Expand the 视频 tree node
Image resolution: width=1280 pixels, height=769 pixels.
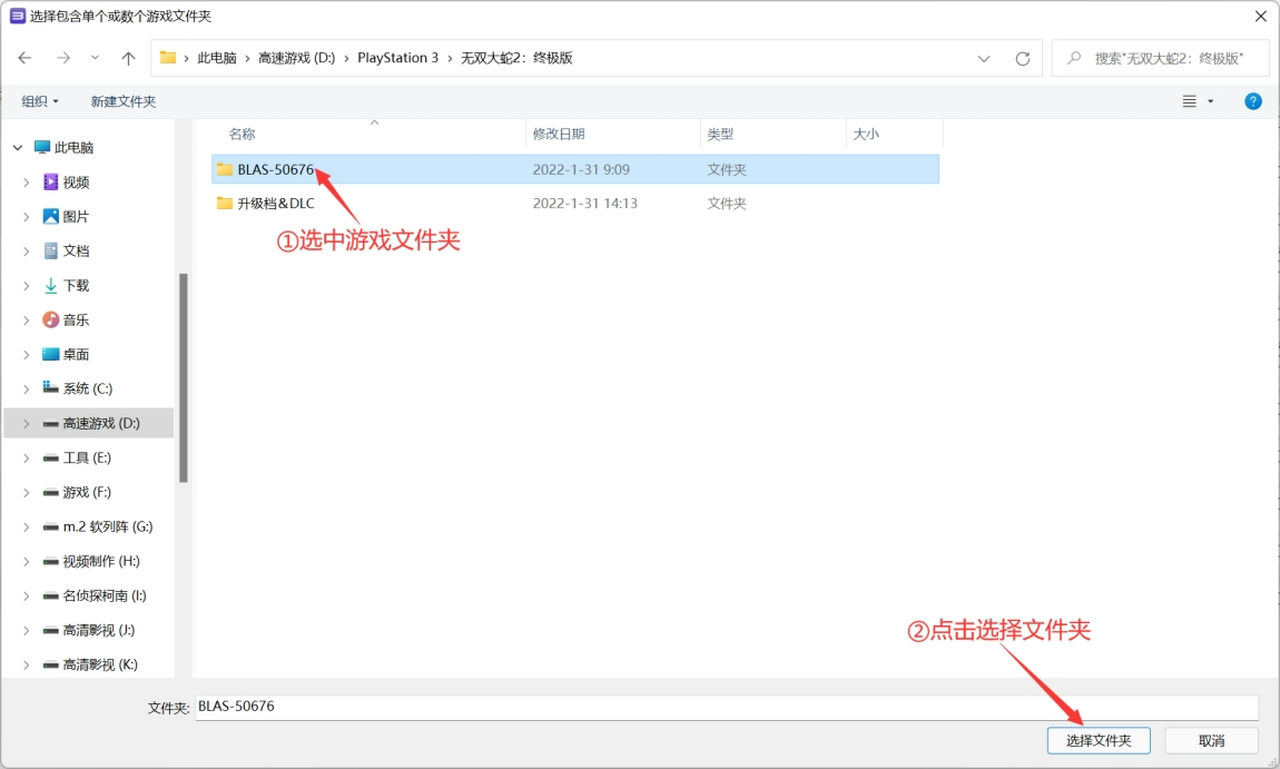(26, 182)
